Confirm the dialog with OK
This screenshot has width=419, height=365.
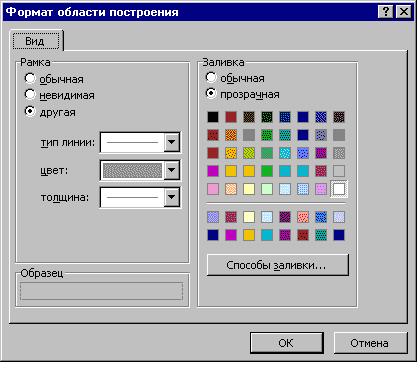pos(287,343)
